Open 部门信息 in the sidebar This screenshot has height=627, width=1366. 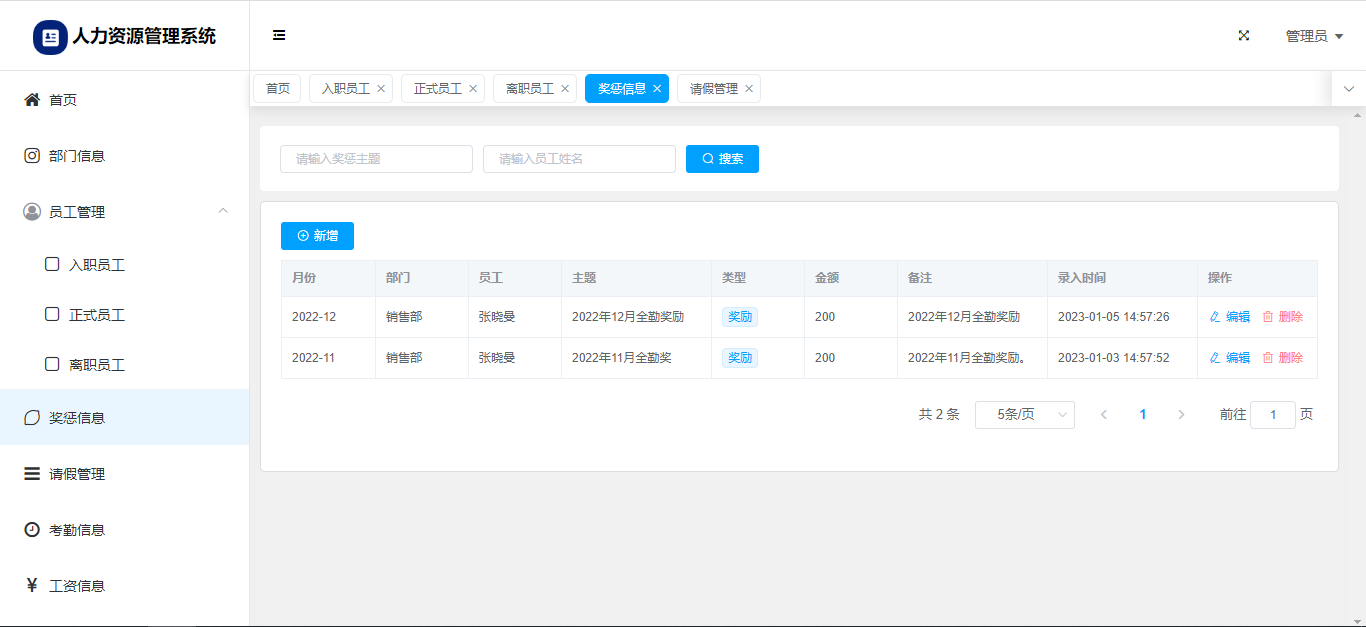tap(77, 156)
